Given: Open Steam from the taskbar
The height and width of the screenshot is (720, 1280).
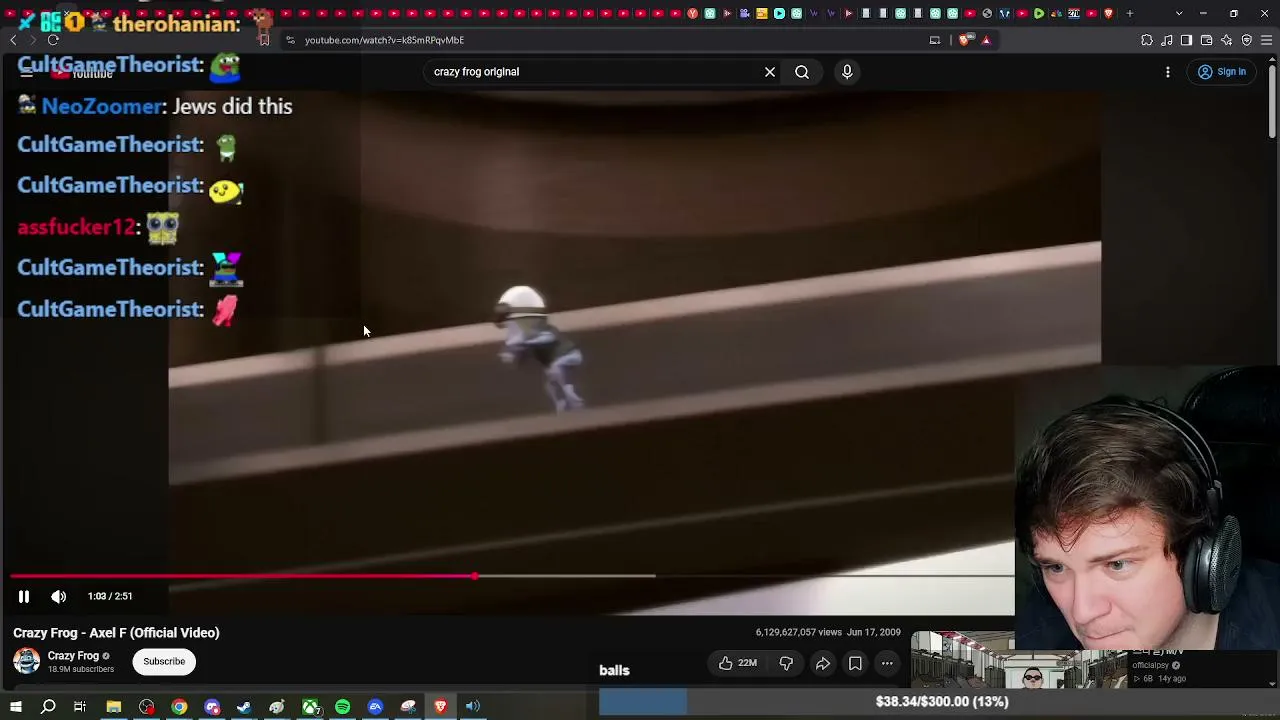Looking at the screenshot, I should pos(244,707).
